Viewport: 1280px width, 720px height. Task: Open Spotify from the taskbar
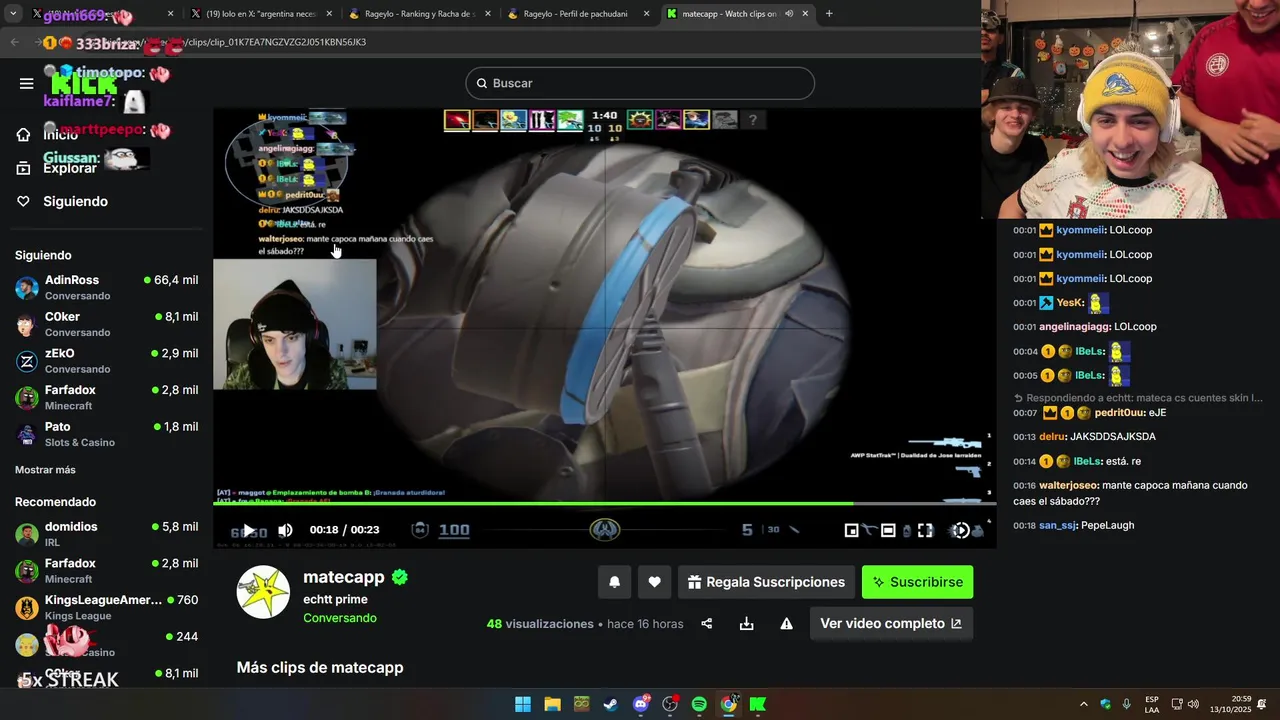pyautogui.click(x=699, y=704)
